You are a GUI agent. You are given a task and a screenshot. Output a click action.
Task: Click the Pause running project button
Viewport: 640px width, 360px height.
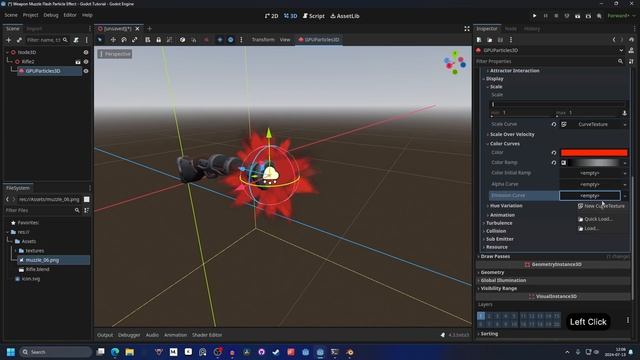[545, 16]
